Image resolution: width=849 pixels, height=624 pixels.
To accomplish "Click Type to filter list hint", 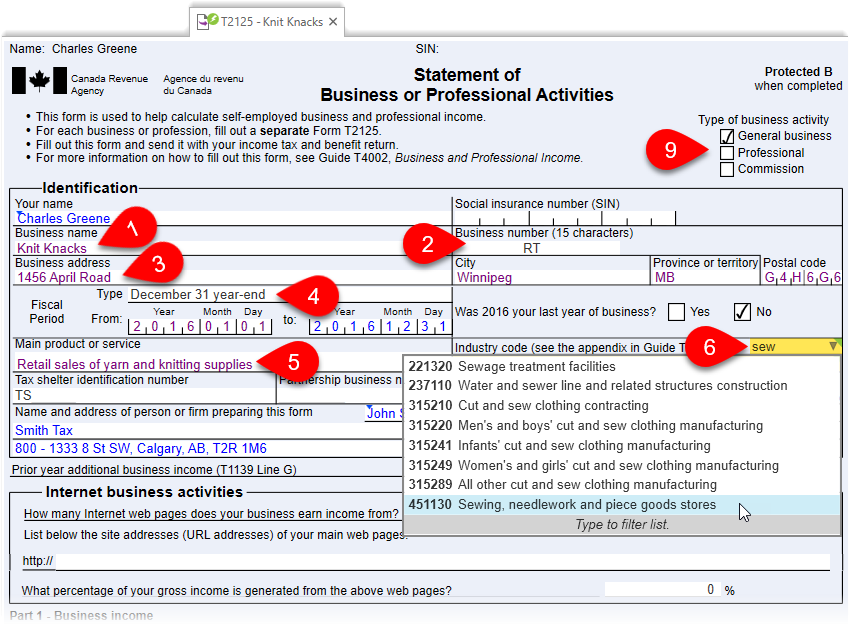I will 622,524.
